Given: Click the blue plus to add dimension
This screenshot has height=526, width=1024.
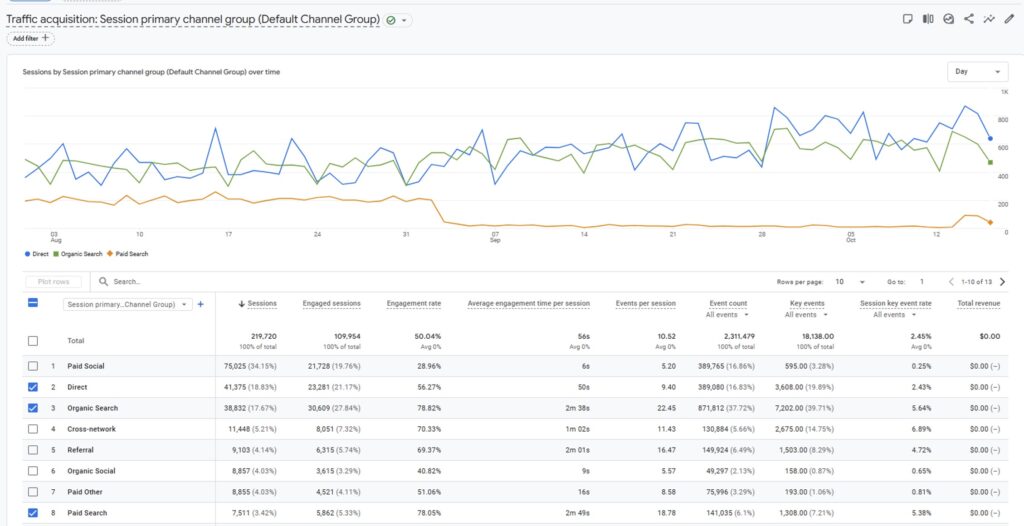Looking at the screenshot, I should pyautogui.click(x=200, y=304).
